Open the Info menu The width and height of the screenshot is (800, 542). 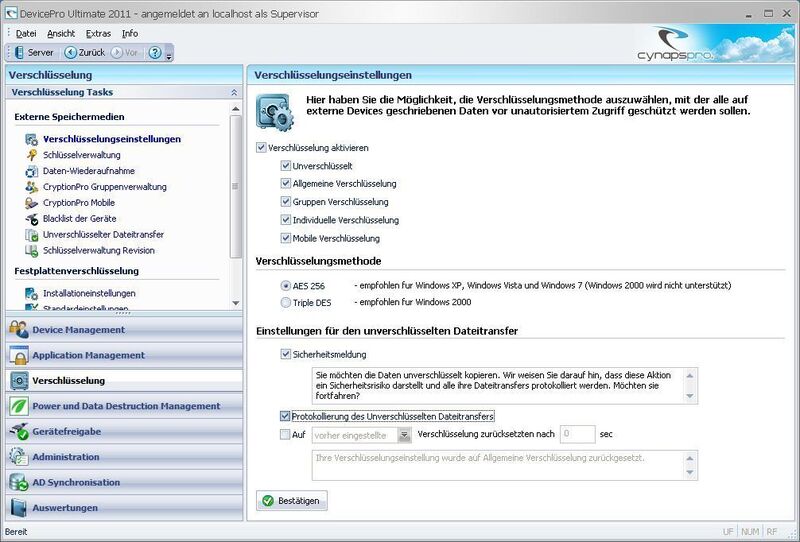pyautogui.click(x=130, y=34)
